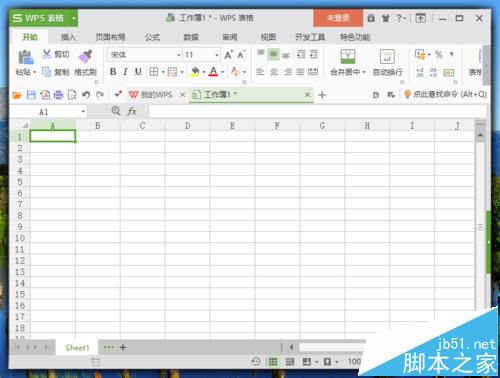
Task: Click the search command box (点此查找命令)
Action: (445, 95)
